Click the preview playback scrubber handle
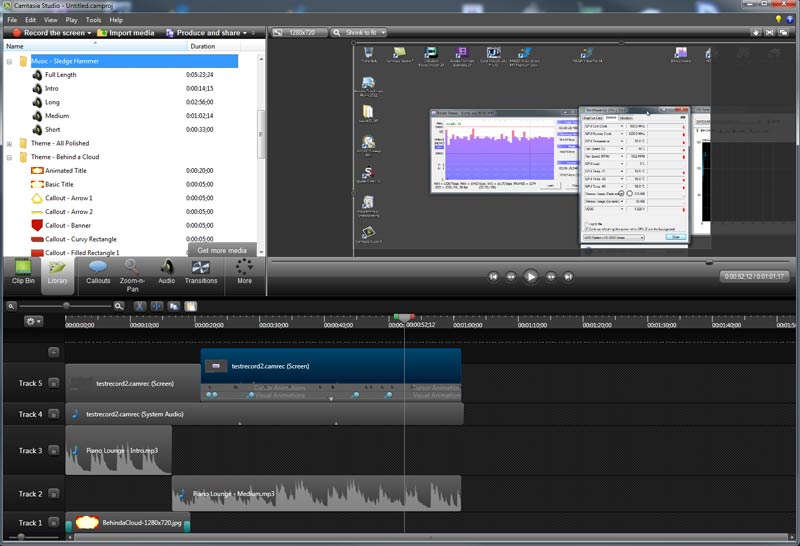 (x=709, y=262)
